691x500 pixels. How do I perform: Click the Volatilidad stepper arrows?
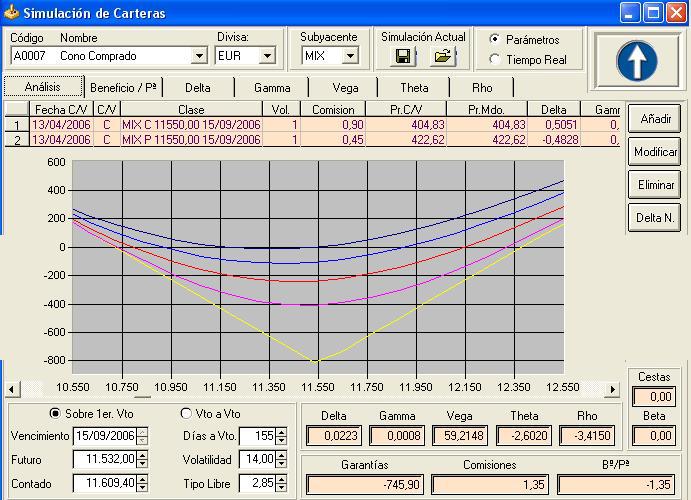click(281, 459)
